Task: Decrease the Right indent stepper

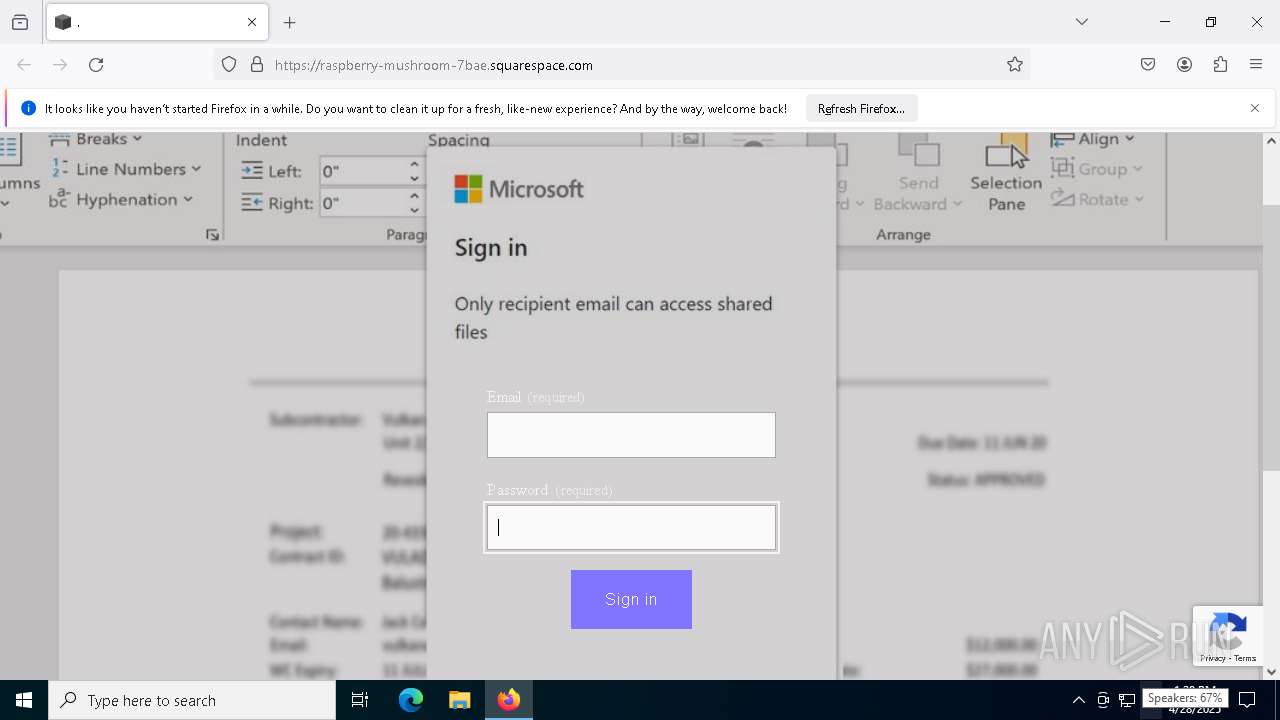Action: (x=414, y=210)
